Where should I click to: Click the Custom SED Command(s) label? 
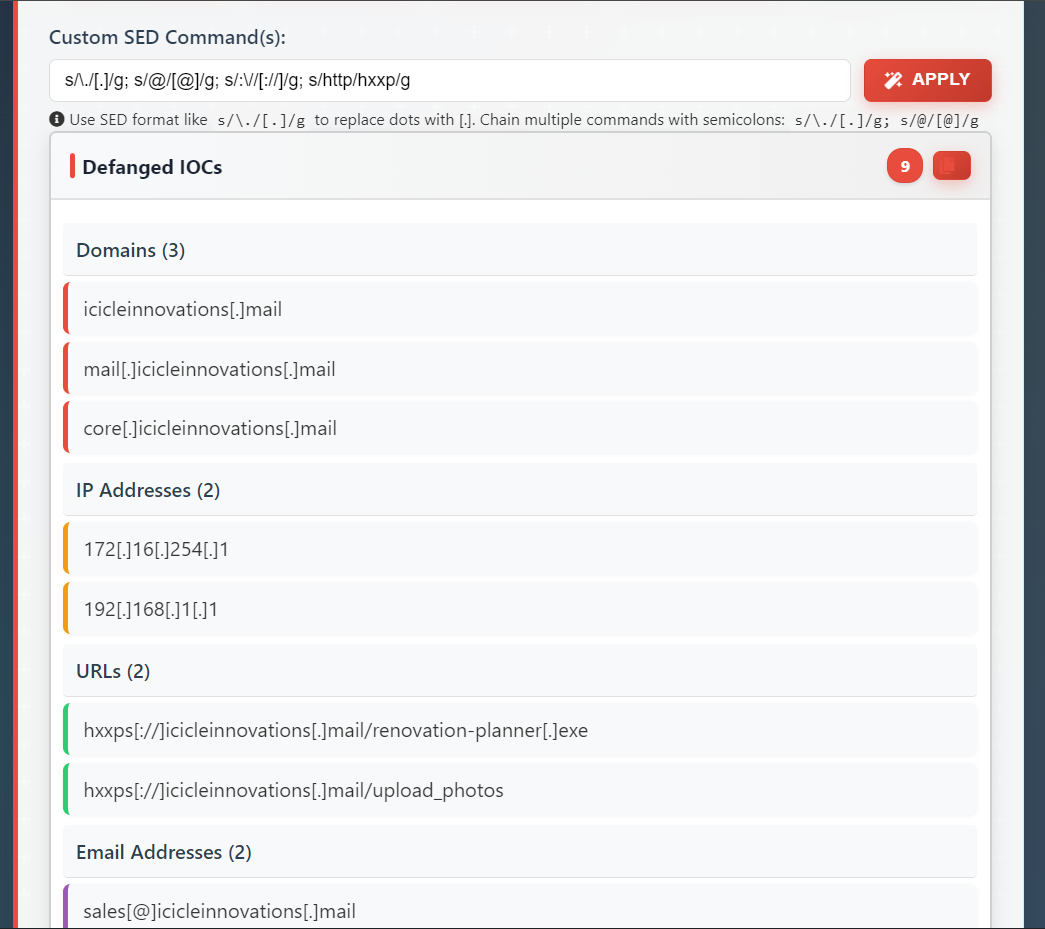tap(167, 37)
